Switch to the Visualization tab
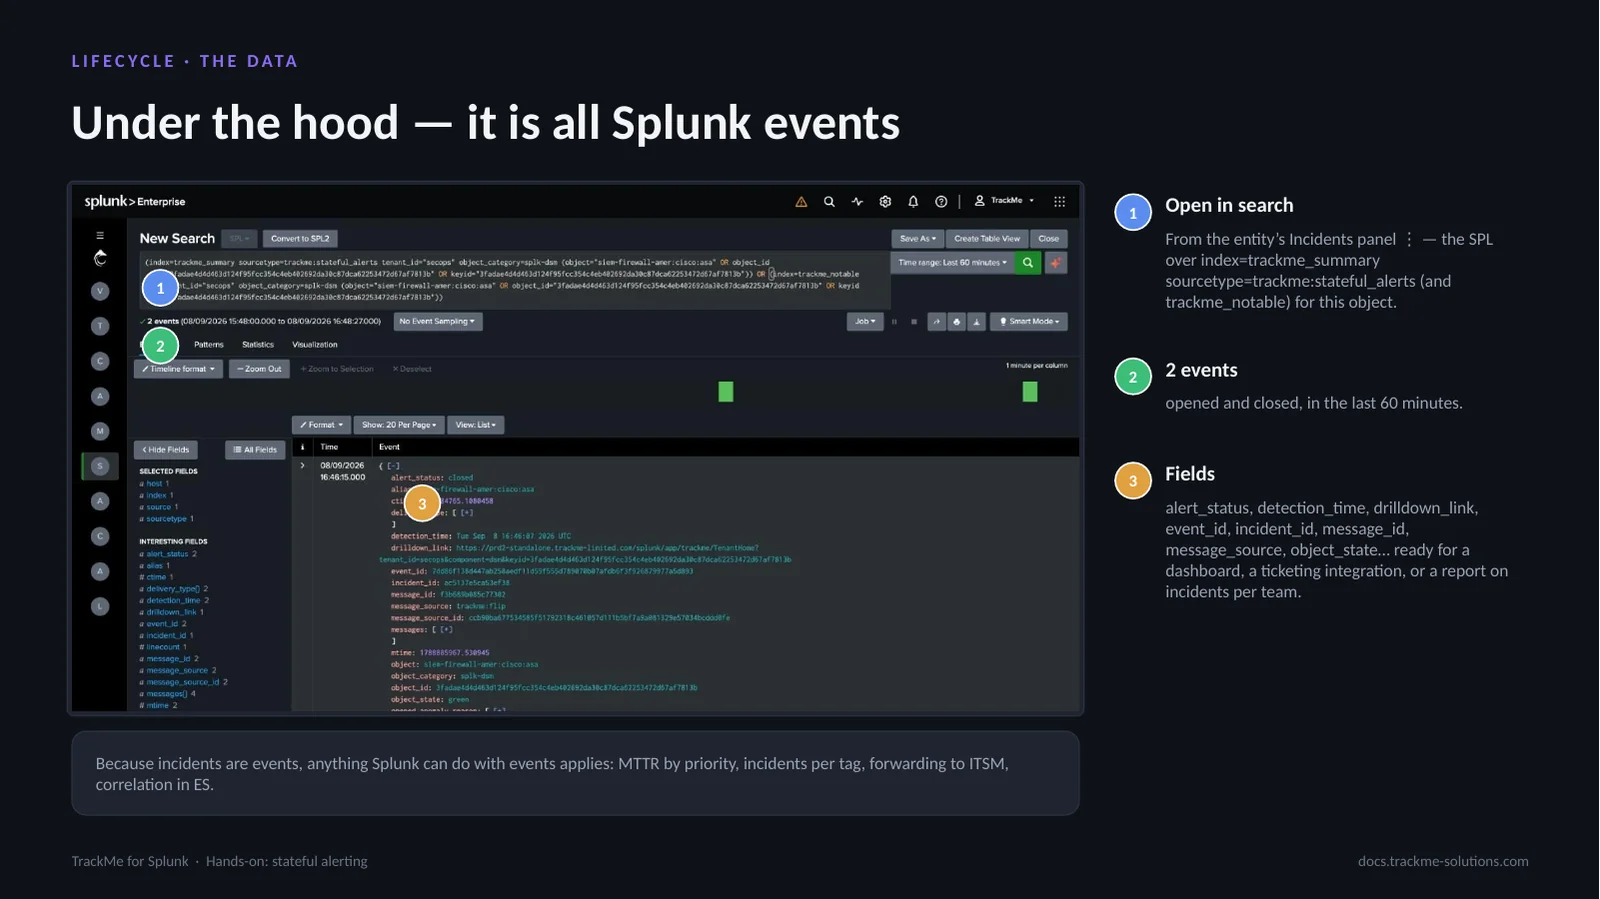 [315, 345]
